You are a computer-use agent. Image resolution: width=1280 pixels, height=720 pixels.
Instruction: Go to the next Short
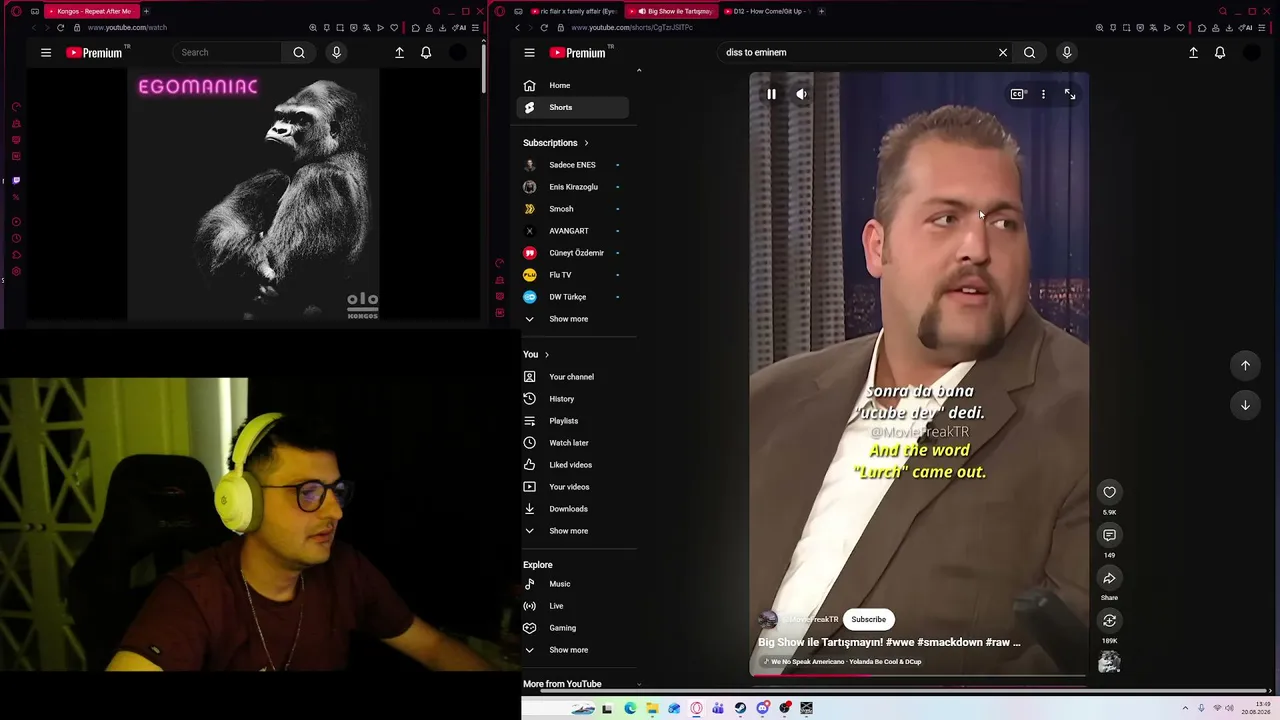point(1245,405)
